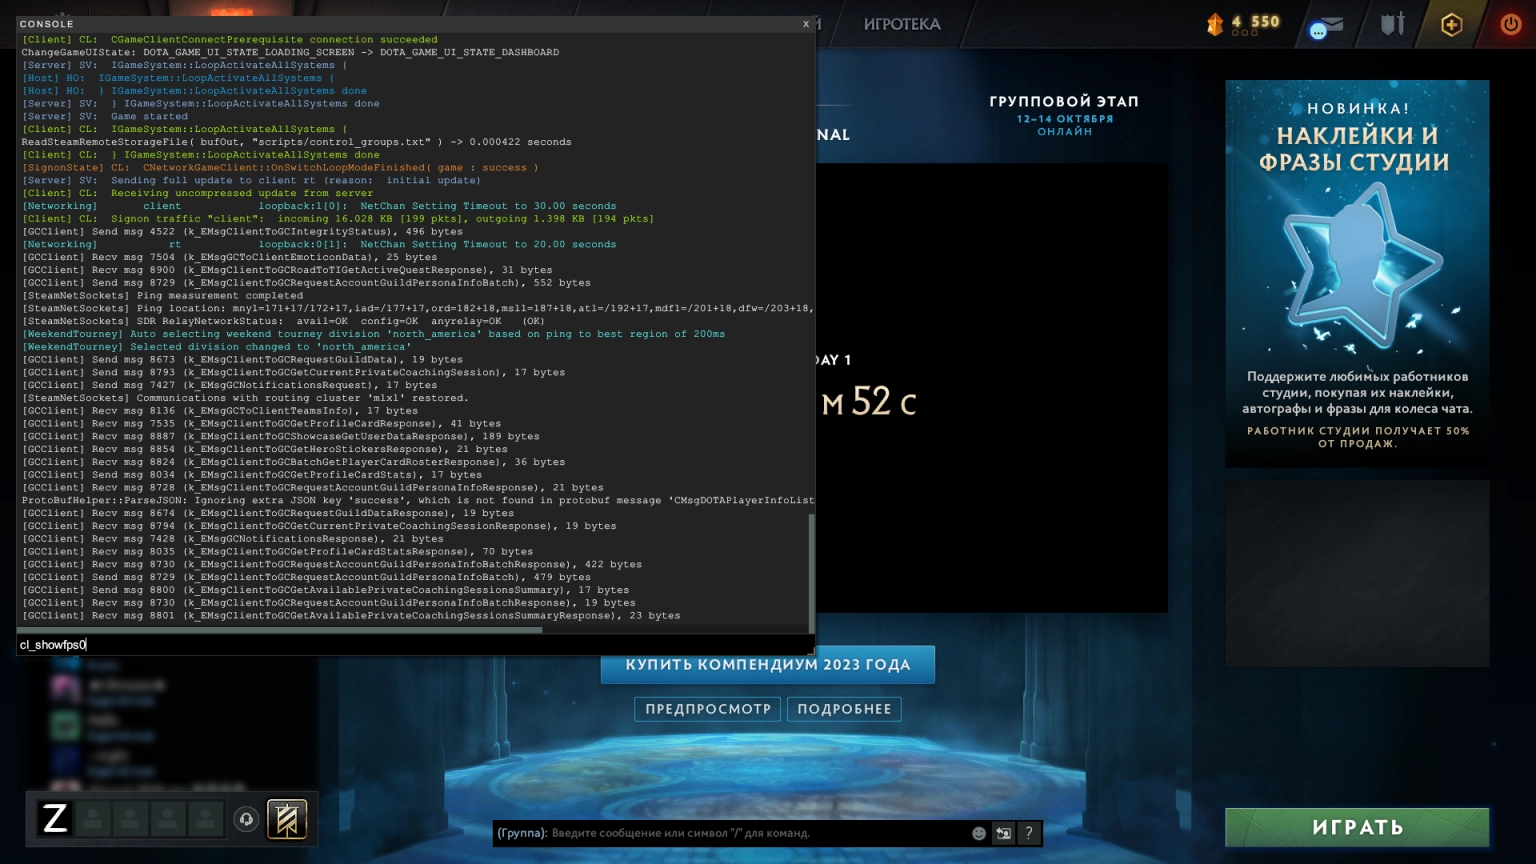The image size is (1536, 864).
Task: Click the red power quit icon
Action: [1510, 24]
